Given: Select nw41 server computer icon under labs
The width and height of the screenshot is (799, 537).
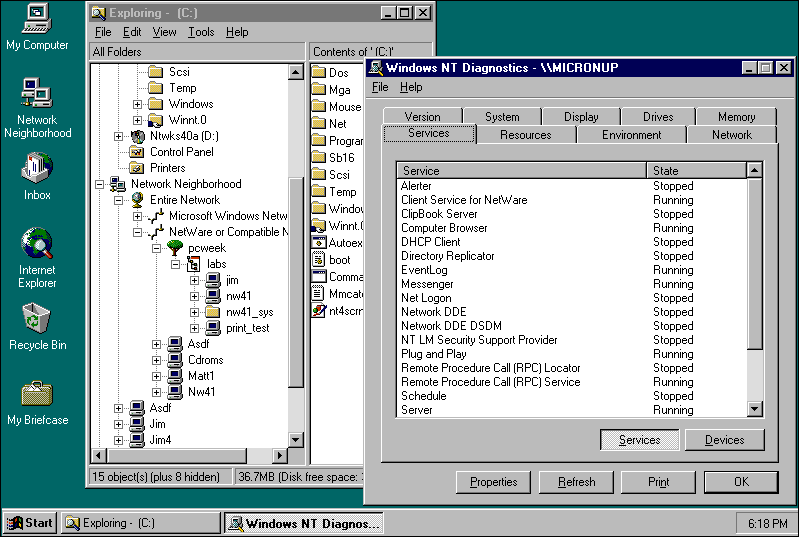Looking at the screenshot, I should (213, 296).
